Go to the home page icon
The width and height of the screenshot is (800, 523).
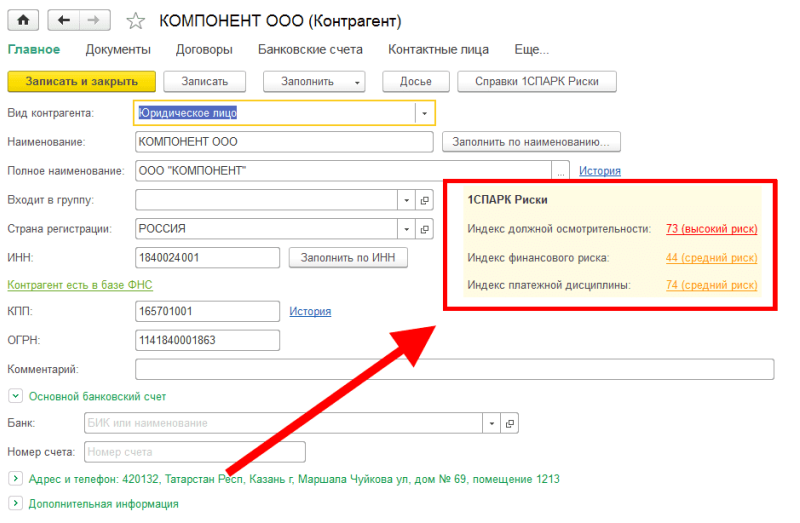click(23, 20)
